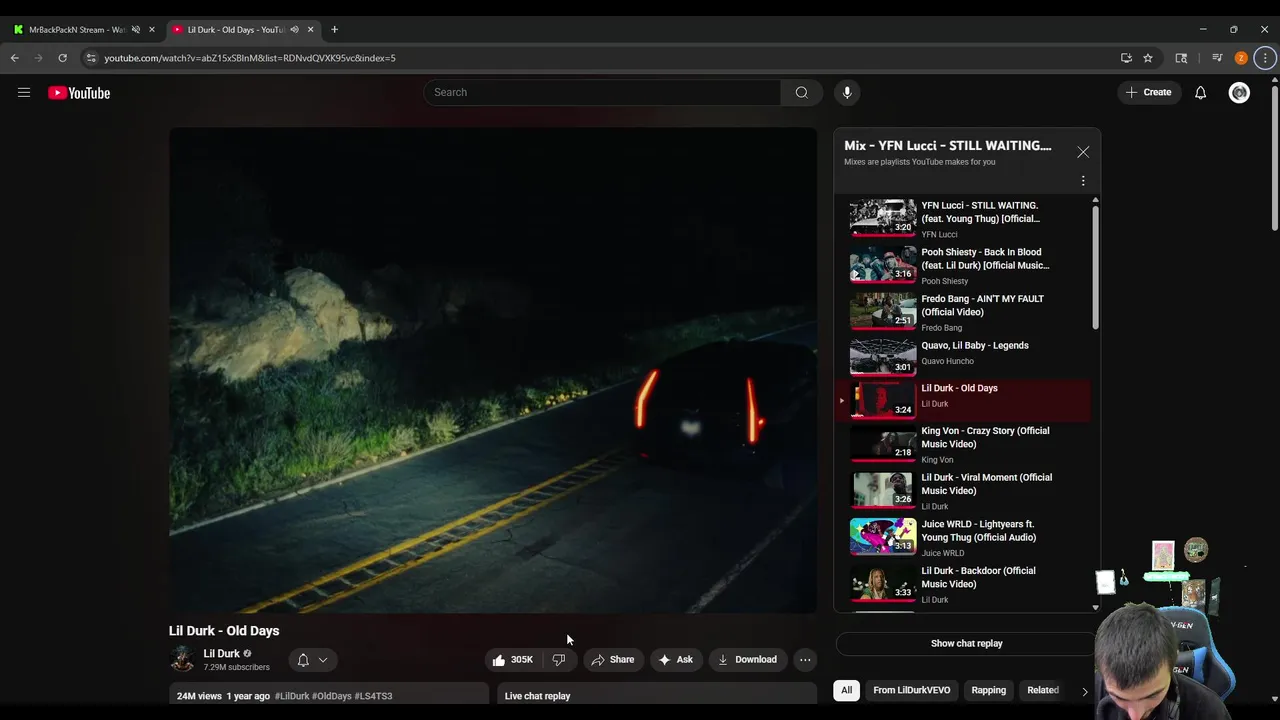This screenshot has height=720, width=1280.
Task: View site information icon in address bar
Action: coord(91,58)
